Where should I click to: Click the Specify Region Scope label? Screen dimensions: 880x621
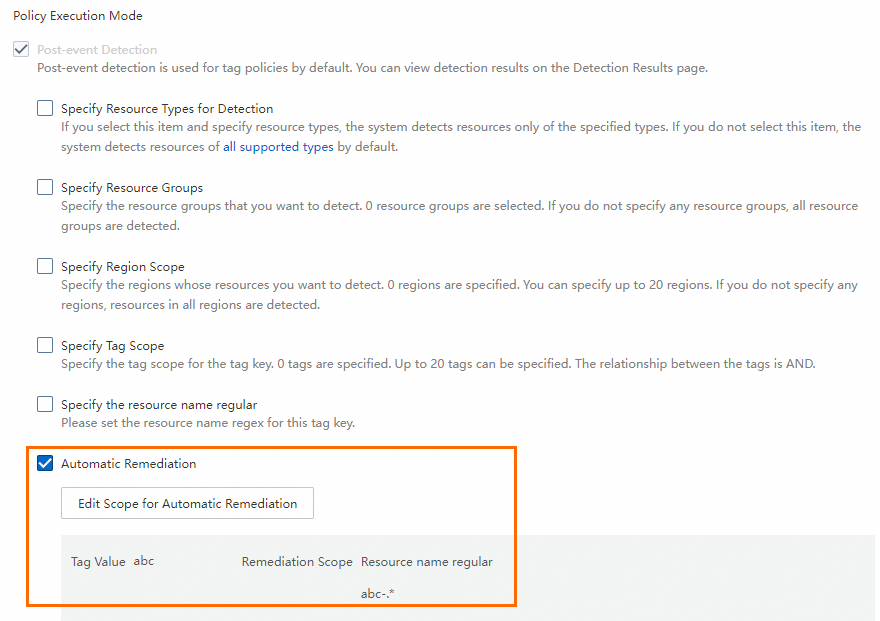[x=123, y=266]
